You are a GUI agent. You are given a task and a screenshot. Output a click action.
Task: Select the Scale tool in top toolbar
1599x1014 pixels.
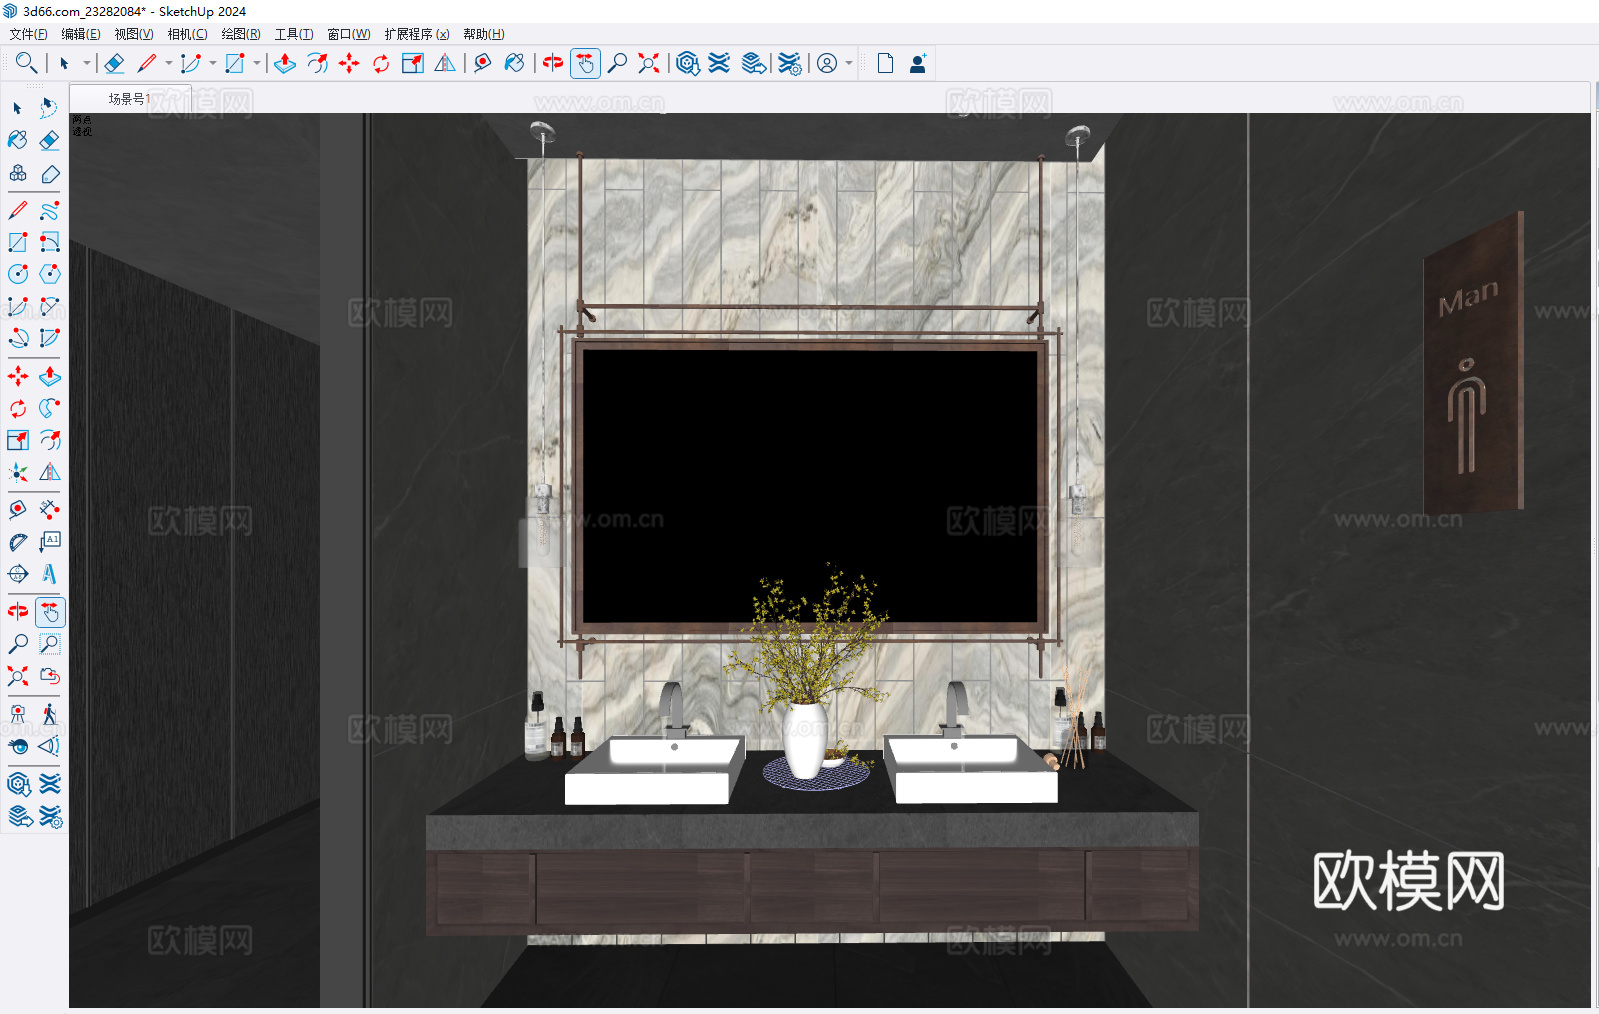coord(413,63)
